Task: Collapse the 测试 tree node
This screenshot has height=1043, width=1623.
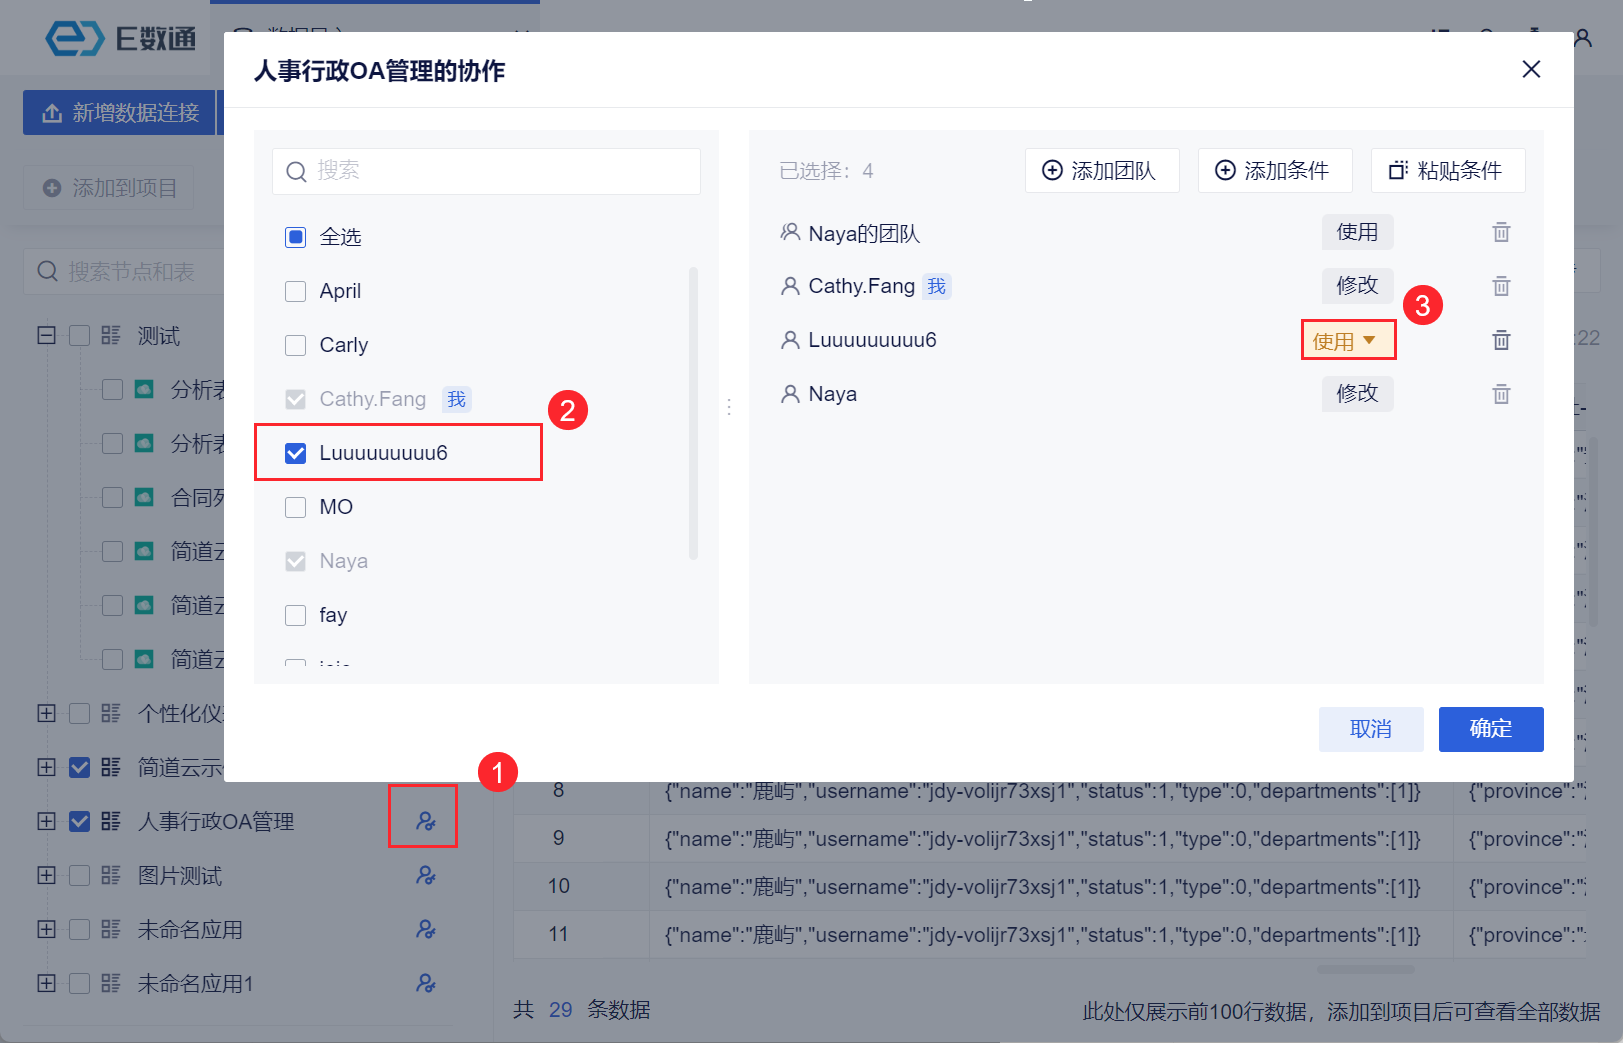Action: point(46,335)
